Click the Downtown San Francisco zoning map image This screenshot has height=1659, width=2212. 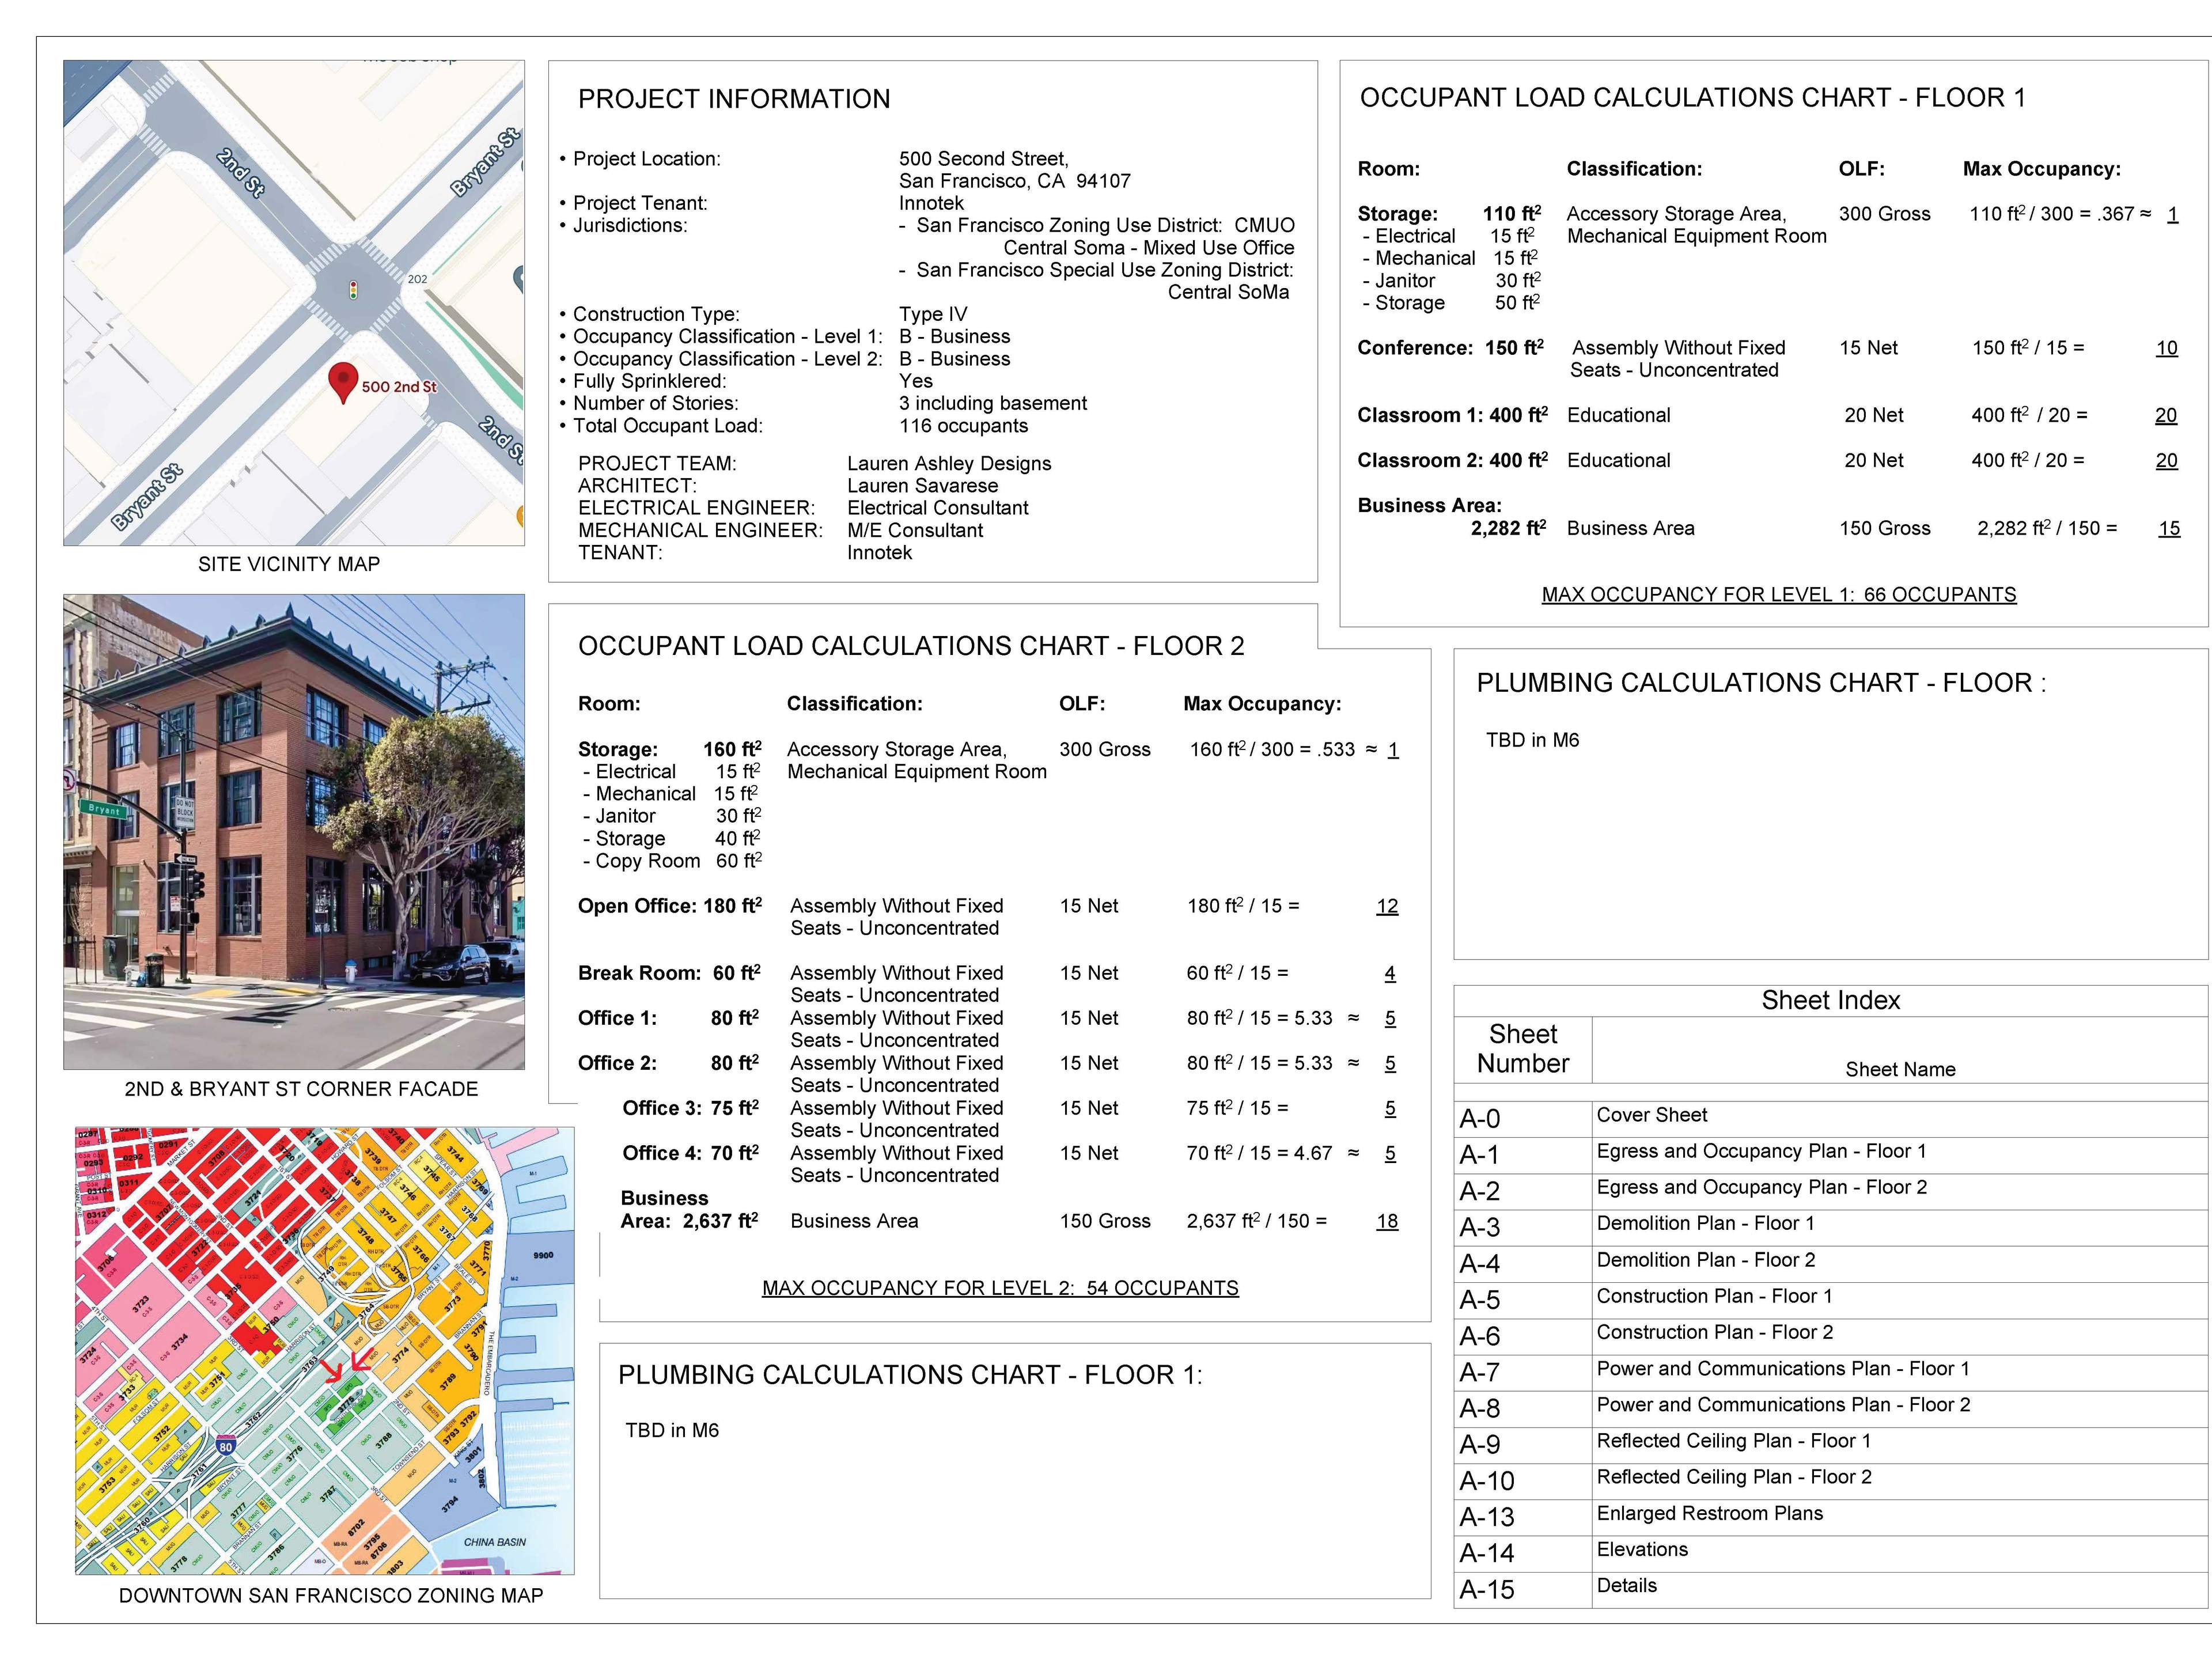(324, 1350)
